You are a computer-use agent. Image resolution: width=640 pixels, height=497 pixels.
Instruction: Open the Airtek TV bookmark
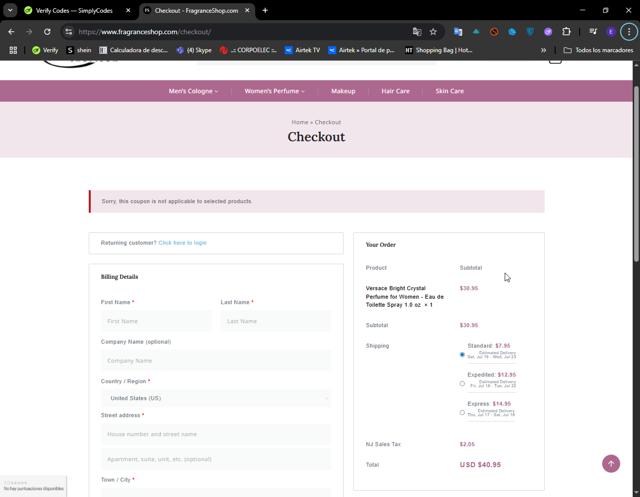point(302,50)
